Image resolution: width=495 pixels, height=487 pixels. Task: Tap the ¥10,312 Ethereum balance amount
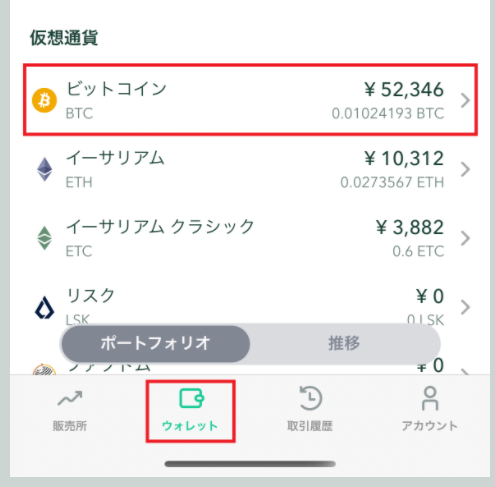(404, 158)
